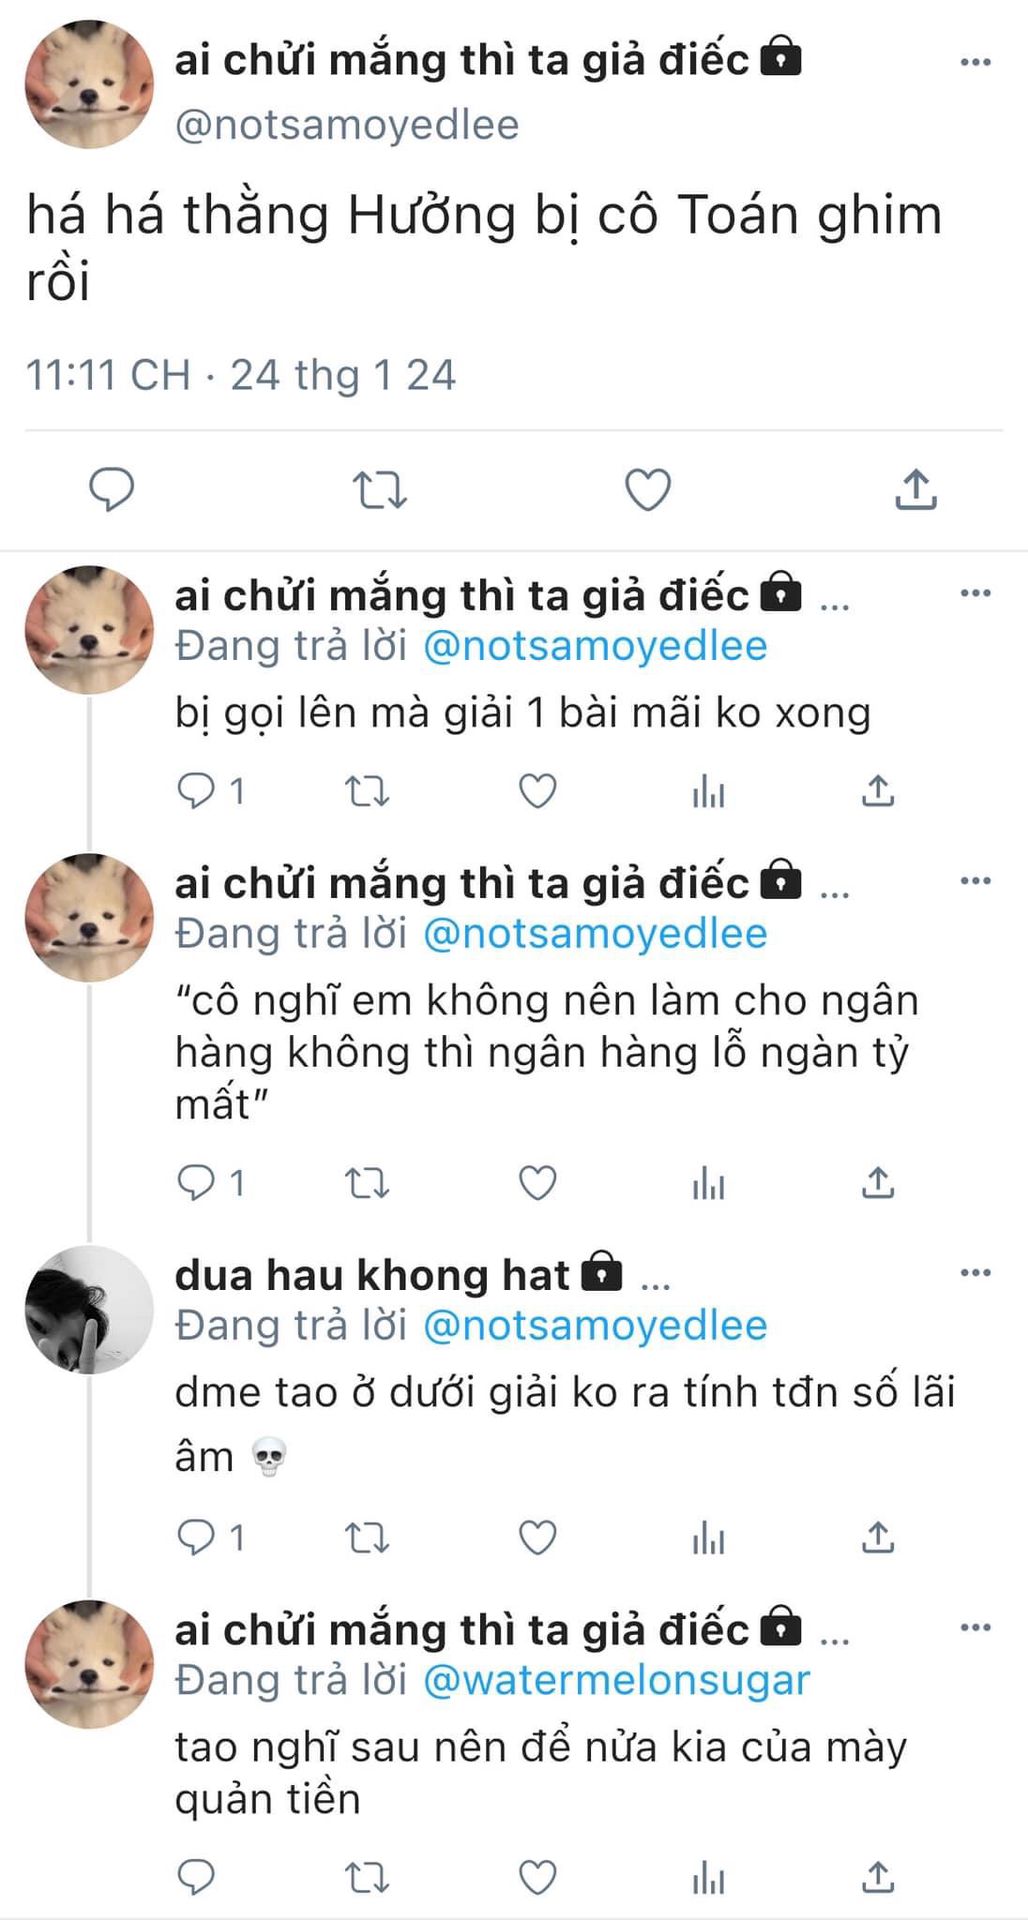Like the "dme tao ở dưới" reply
The image size is (1028, 1920).
point(537,1537)
